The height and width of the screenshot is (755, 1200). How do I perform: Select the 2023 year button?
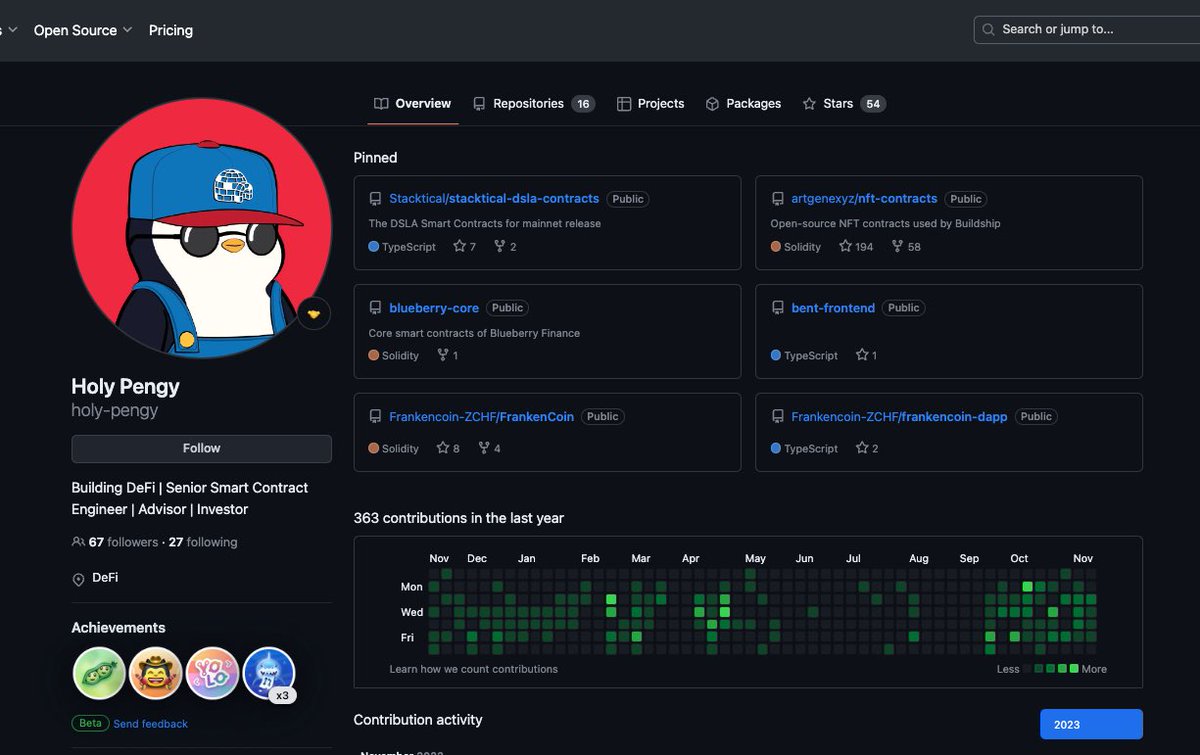1091,724
